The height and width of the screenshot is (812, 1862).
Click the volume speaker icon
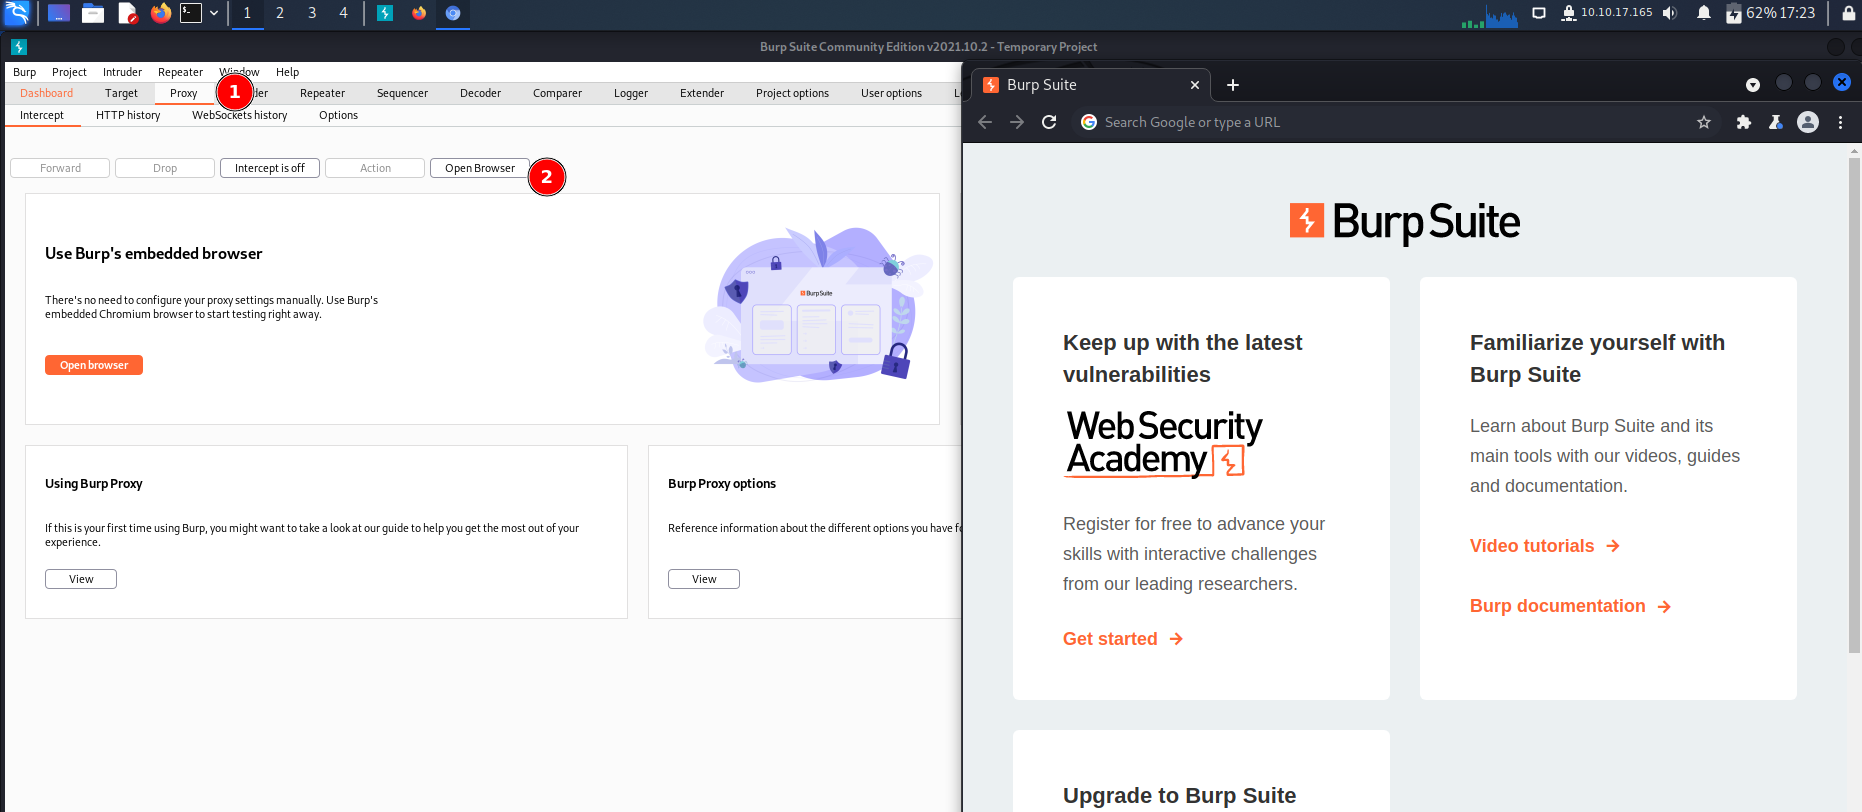1669,13
